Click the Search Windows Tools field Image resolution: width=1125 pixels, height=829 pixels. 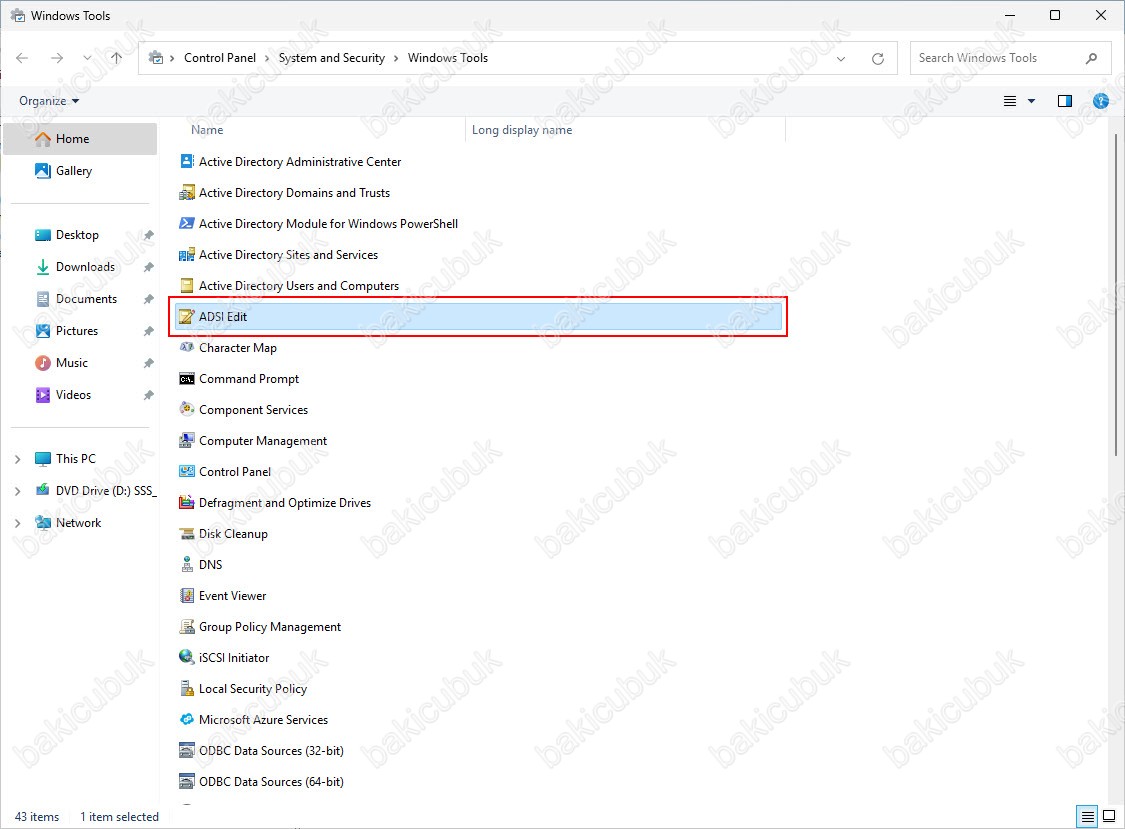tap(1010, 58)
